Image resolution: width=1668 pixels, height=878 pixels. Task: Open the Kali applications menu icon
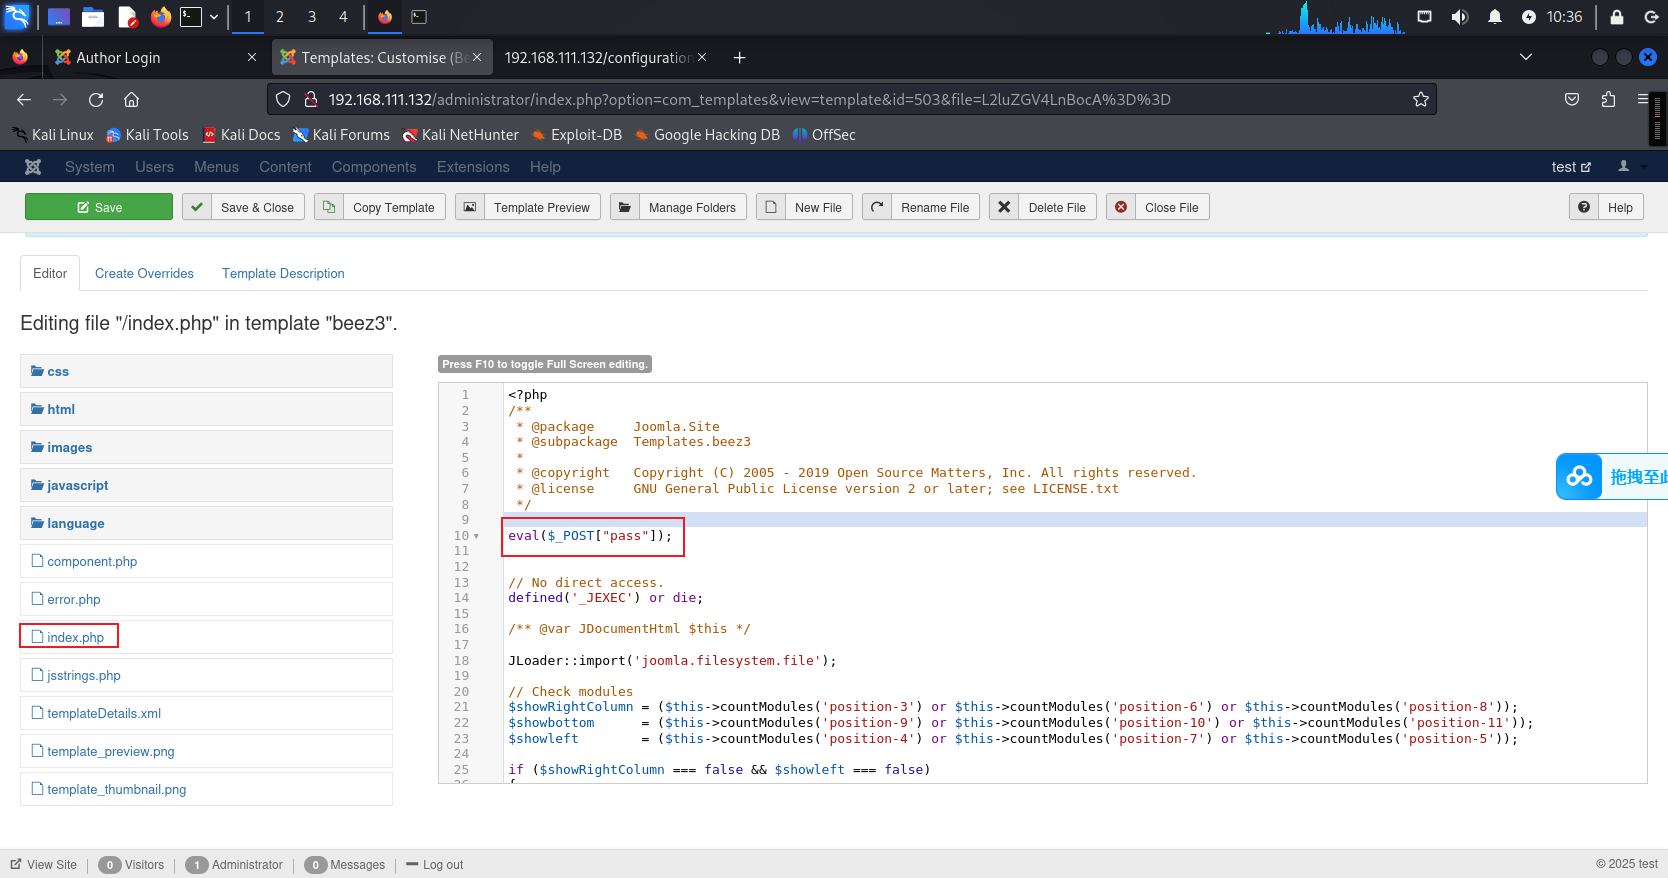click(x=18, y=16)
